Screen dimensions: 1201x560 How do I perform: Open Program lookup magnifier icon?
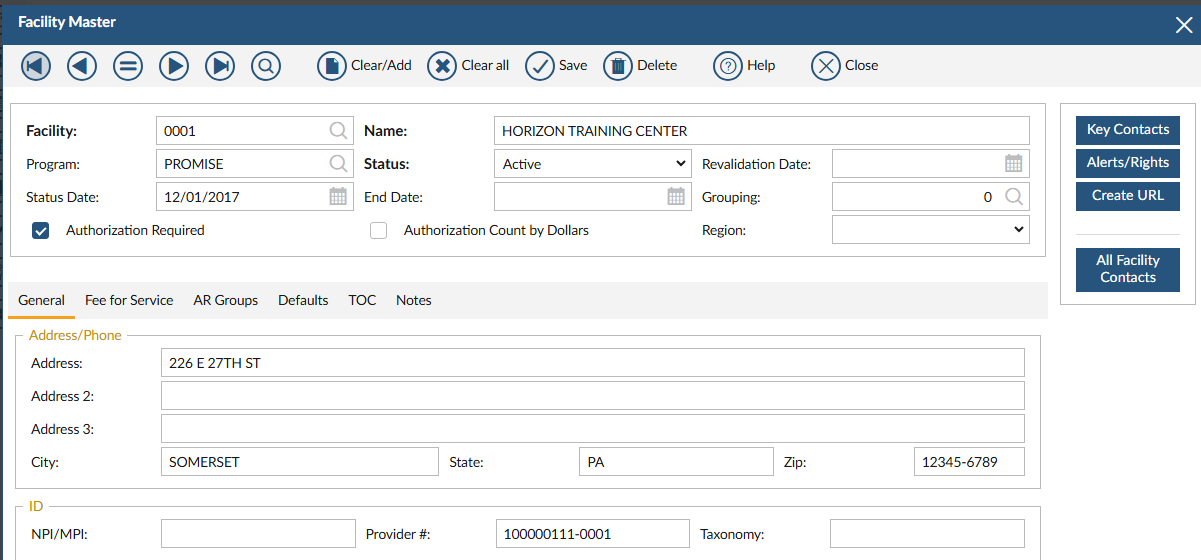pyautogui.click(x=339, y=163)
